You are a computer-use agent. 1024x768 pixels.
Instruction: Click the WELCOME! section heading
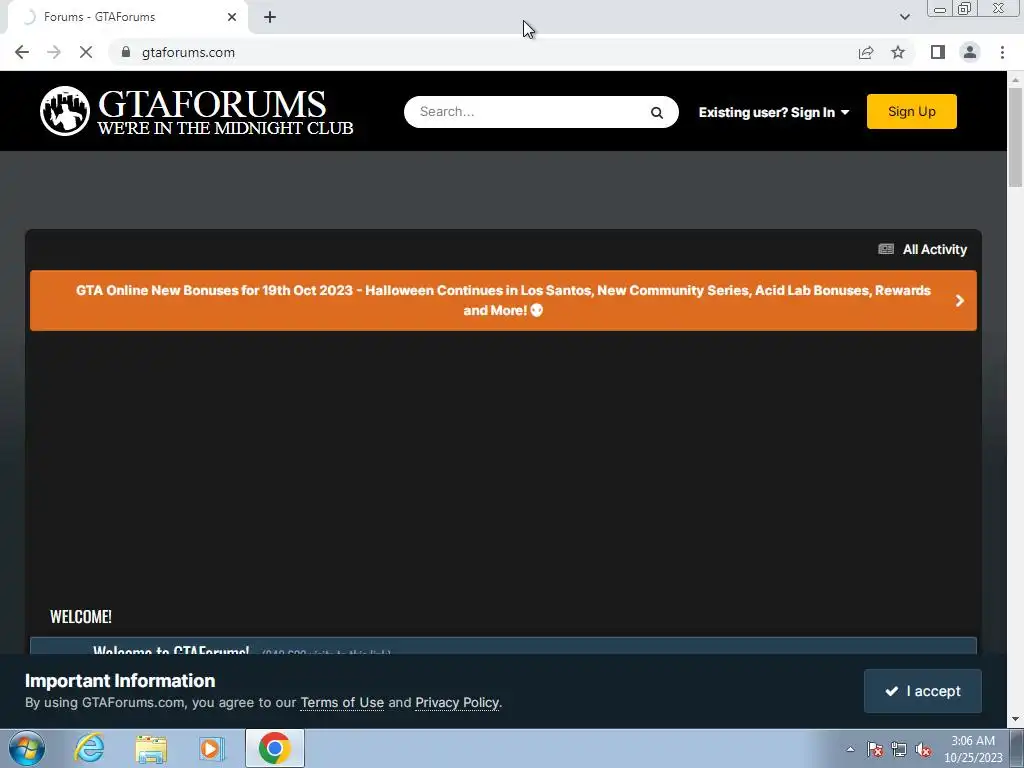(81, 616)
